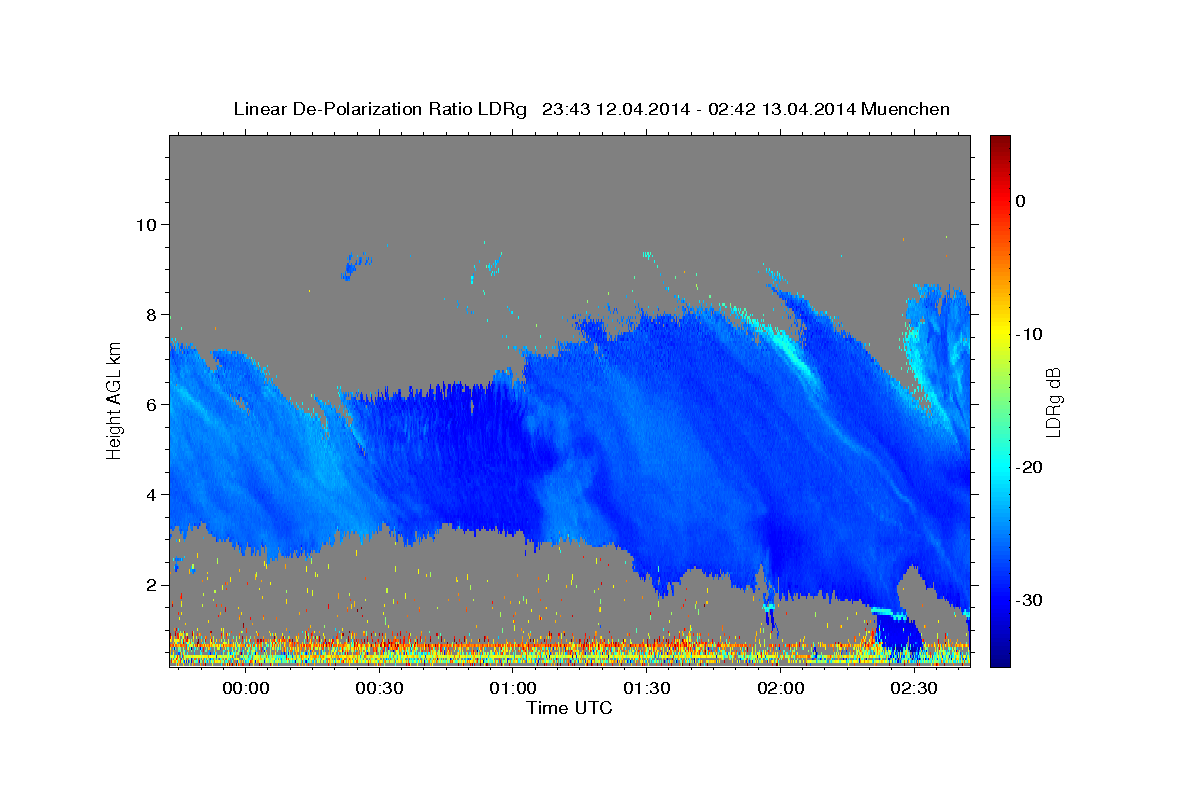The width and height of the screenshot is (1200, 800).
Task: Click the '00:00' time tick label
Action: [x=246, y=689]
